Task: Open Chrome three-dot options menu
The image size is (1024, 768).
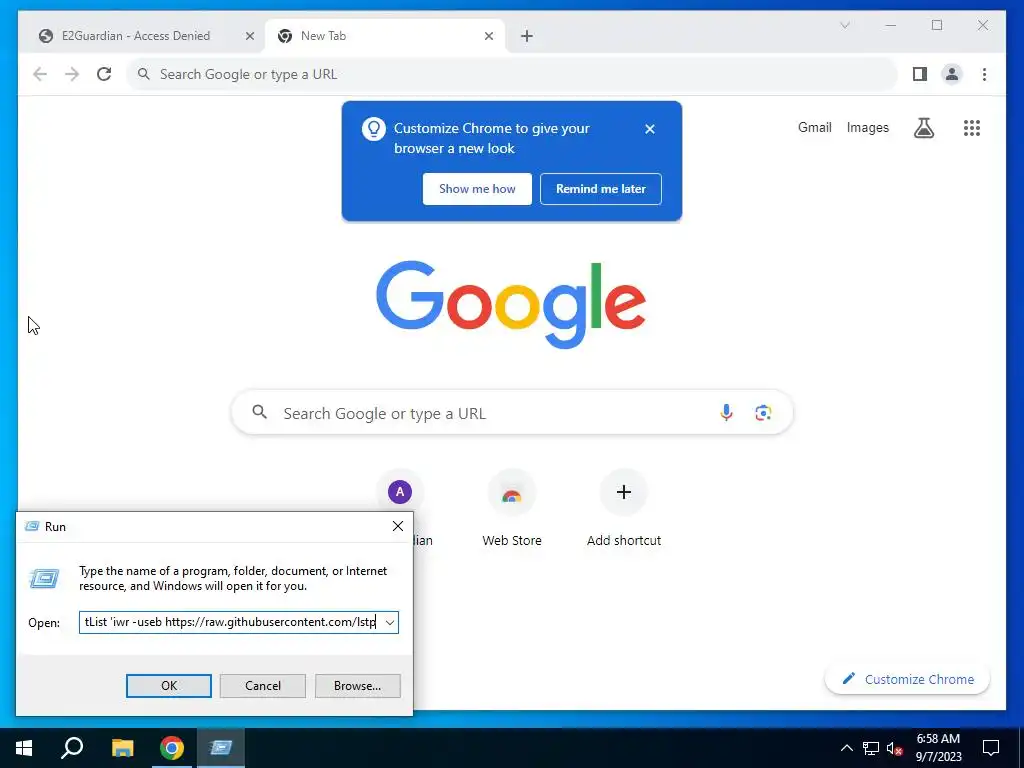Action: [x=984, y=74]
